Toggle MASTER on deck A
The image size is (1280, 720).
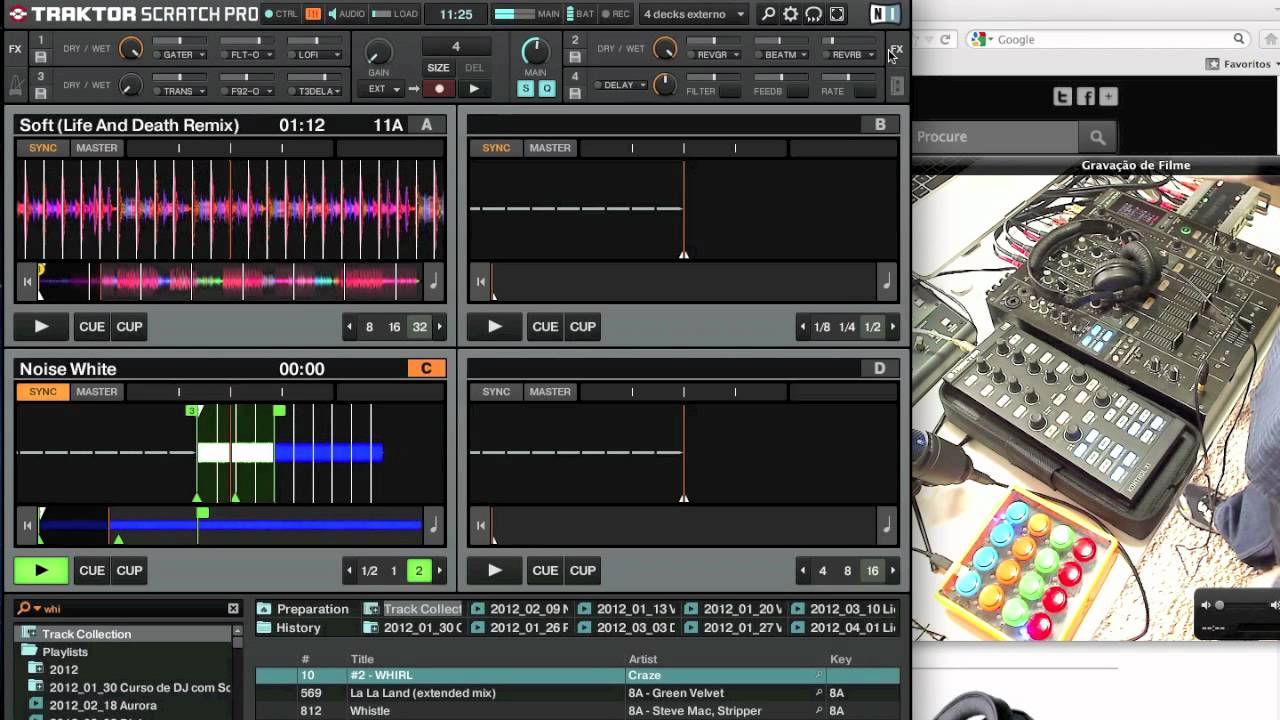(97, 148)
